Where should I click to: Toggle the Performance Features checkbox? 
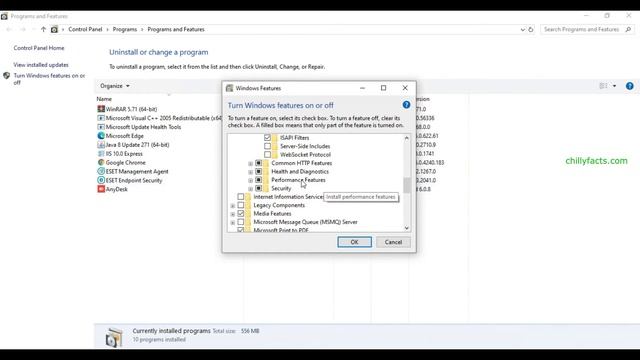[258, 180]
